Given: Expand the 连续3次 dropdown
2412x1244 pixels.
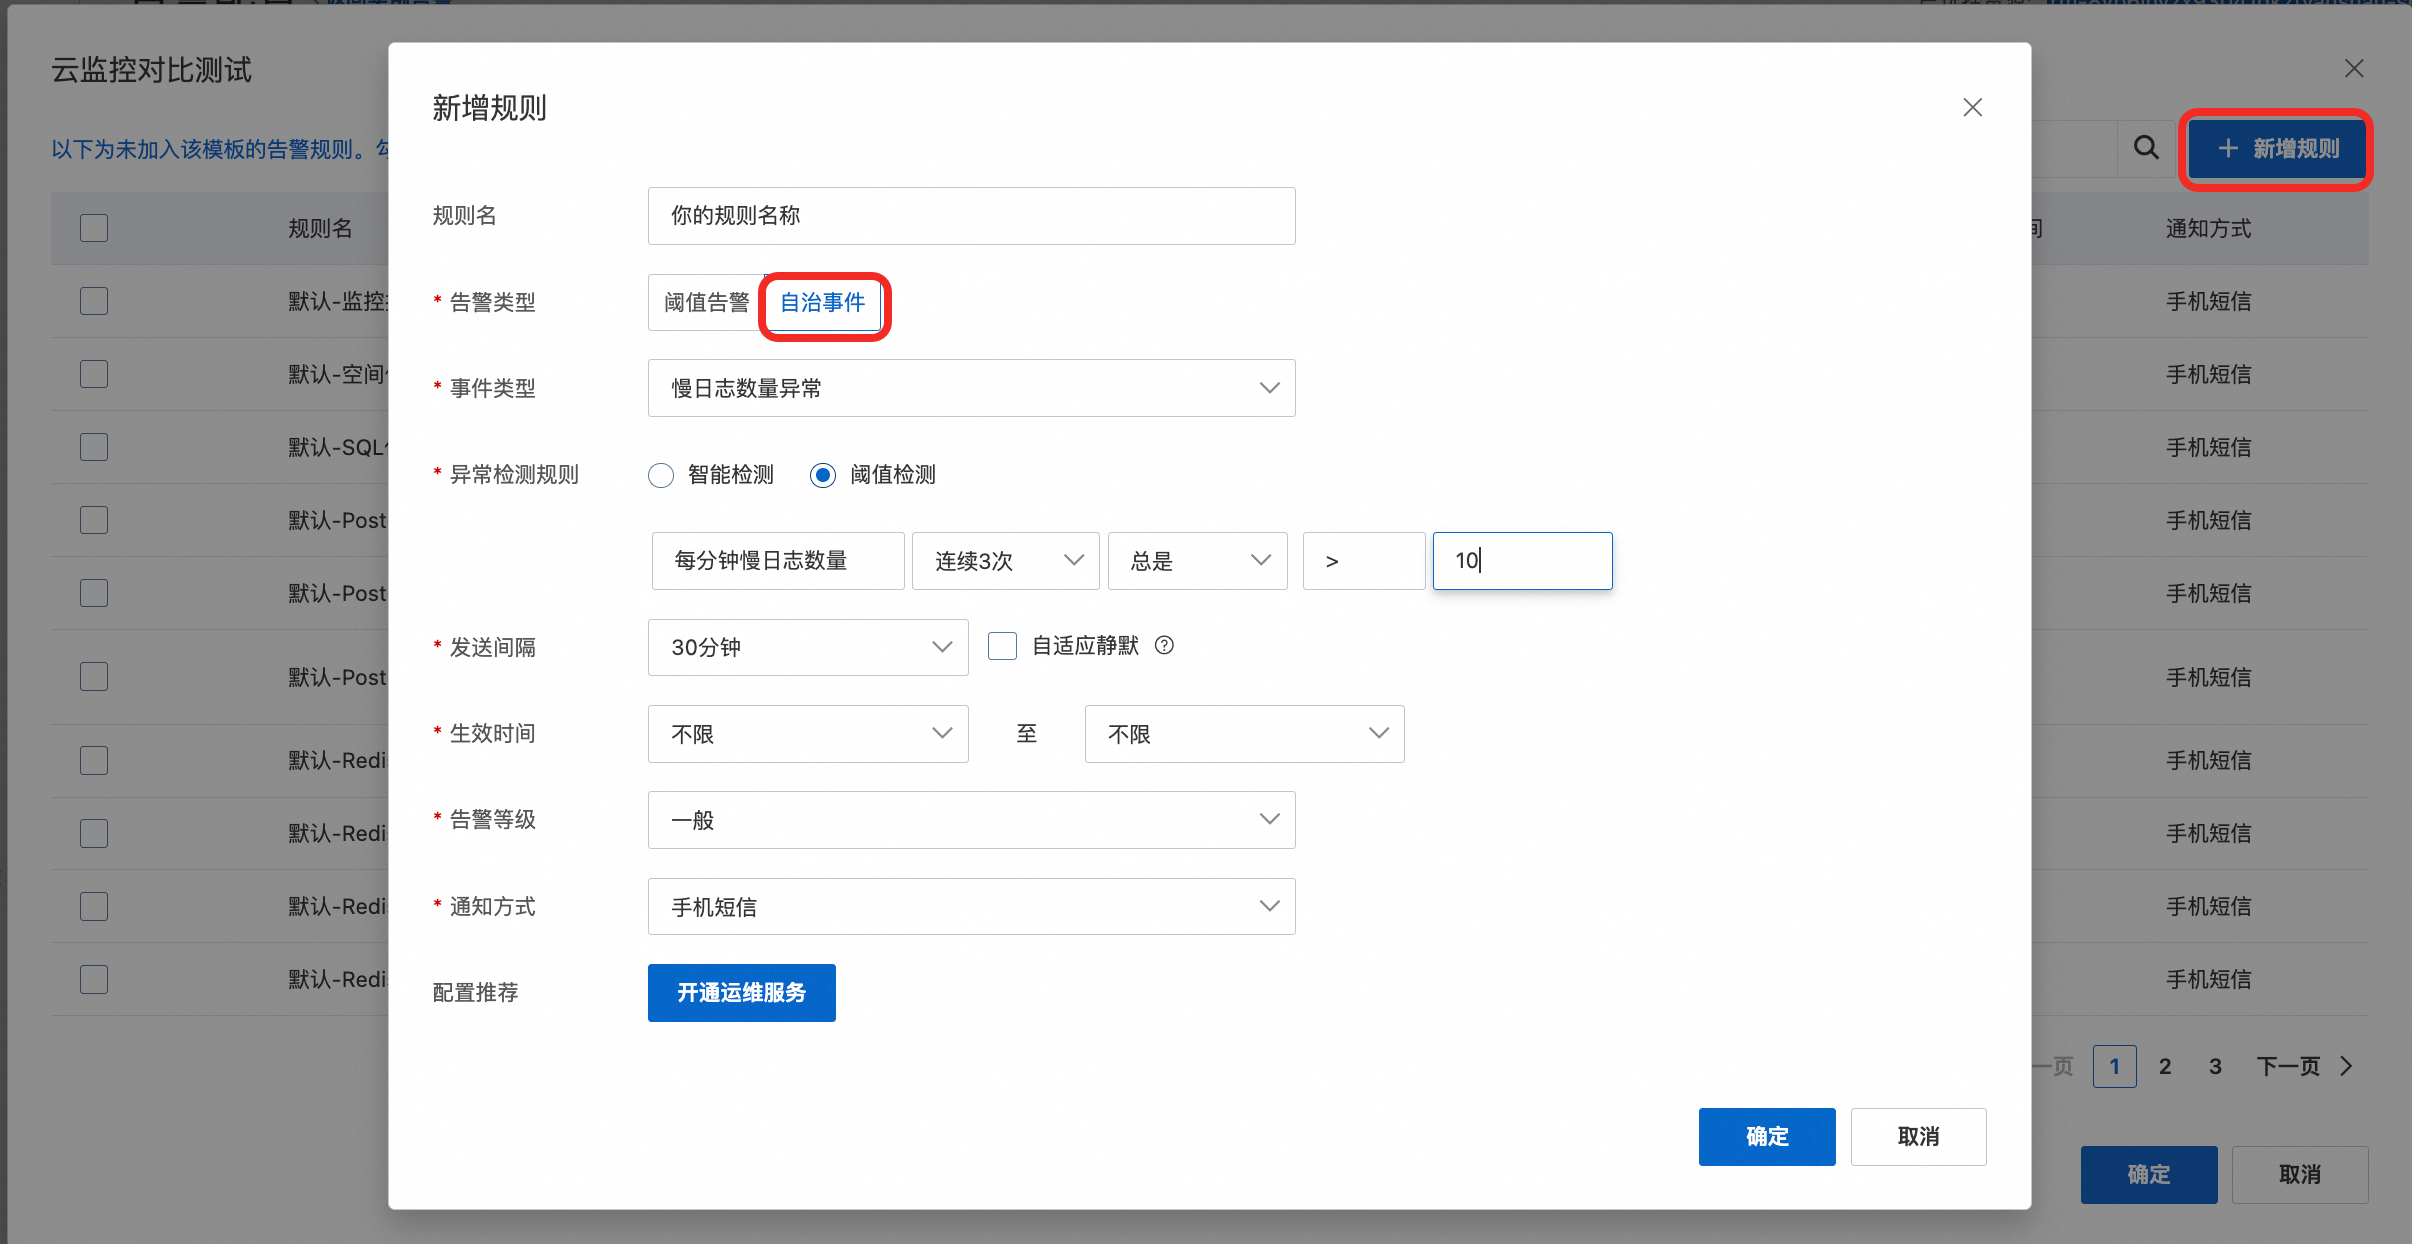Looking at the screenshot, I should (1005, 561).
